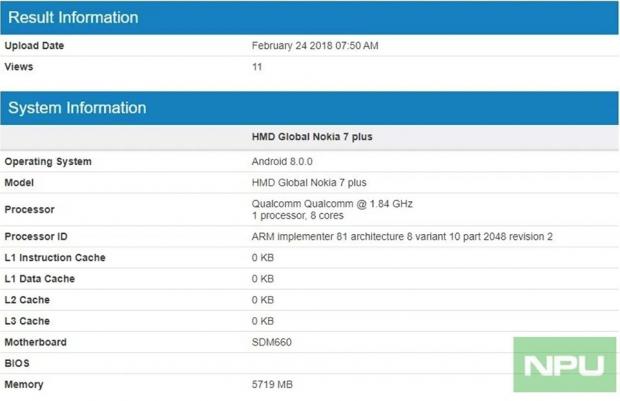
Task: Click the L1 Instruction Cache label
Action: pos(55,258)
